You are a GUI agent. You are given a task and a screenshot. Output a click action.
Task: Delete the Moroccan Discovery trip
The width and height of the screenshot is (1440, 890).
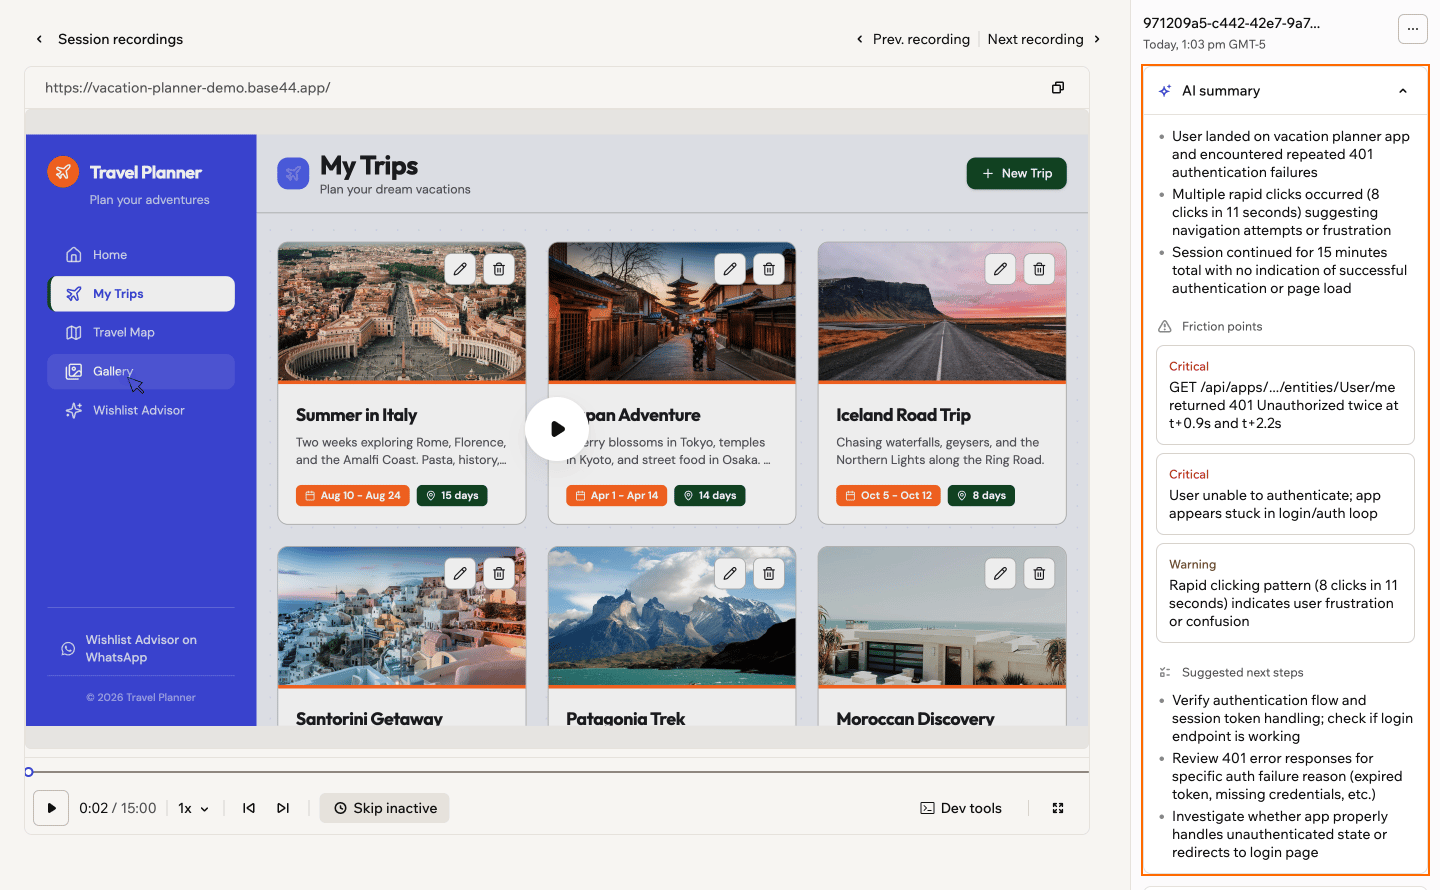point(1039,574)
